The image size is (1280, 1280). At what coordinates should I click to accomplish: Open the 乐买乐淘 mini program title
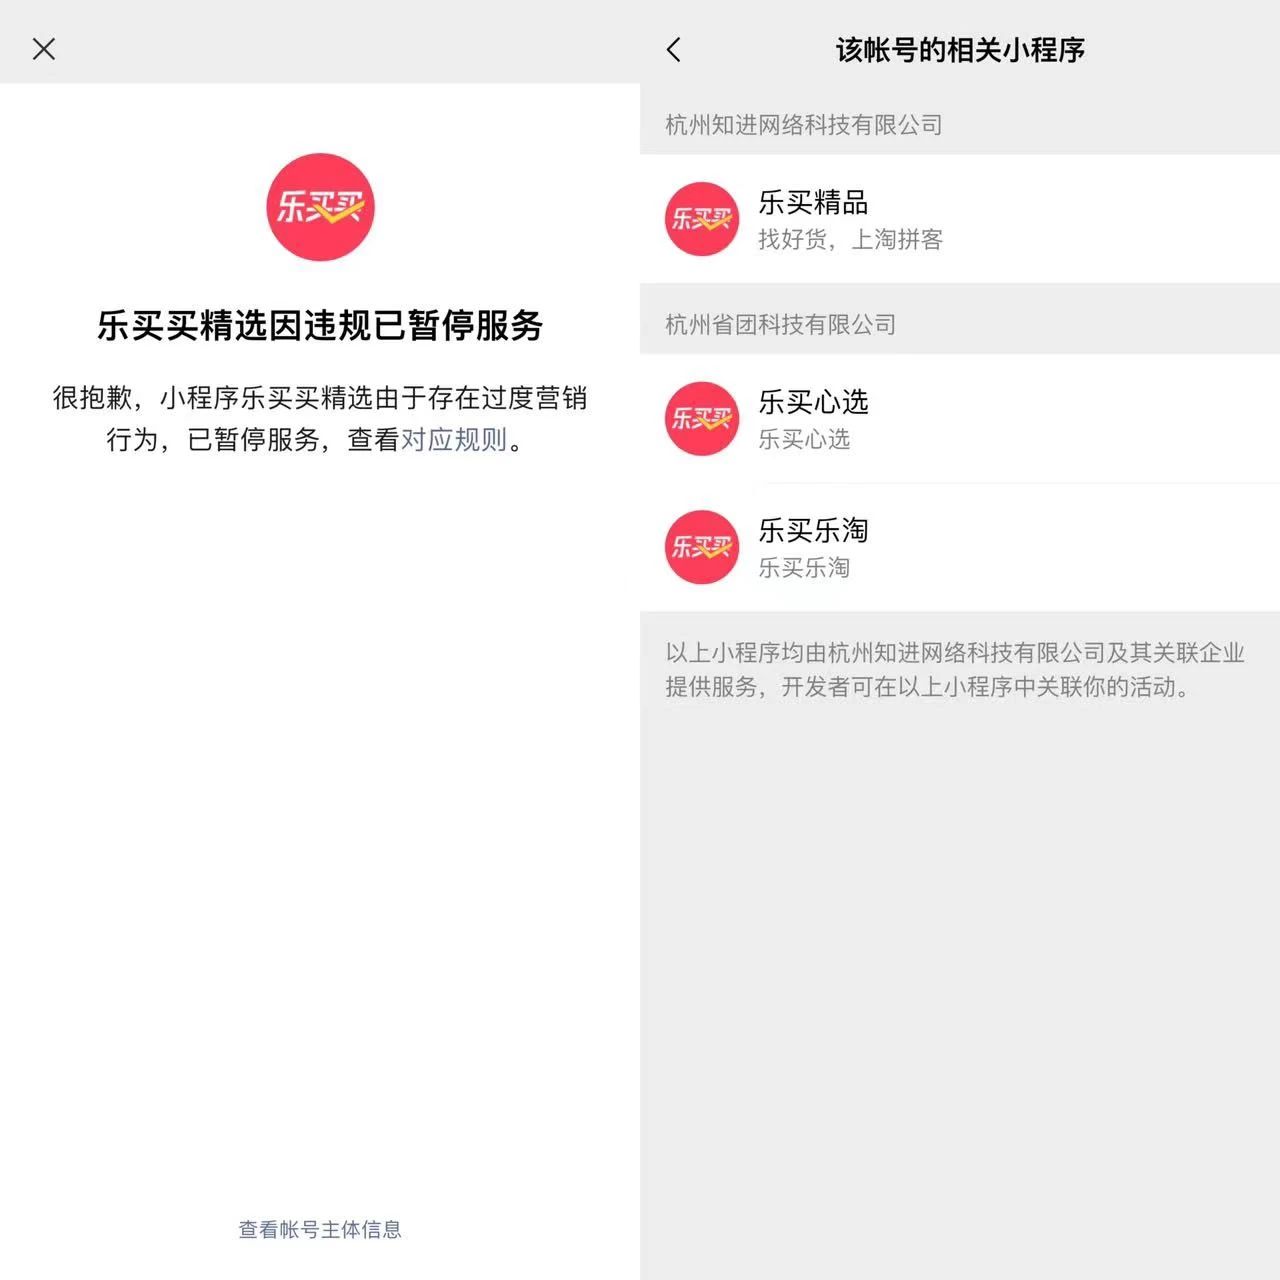click(813, 530)
